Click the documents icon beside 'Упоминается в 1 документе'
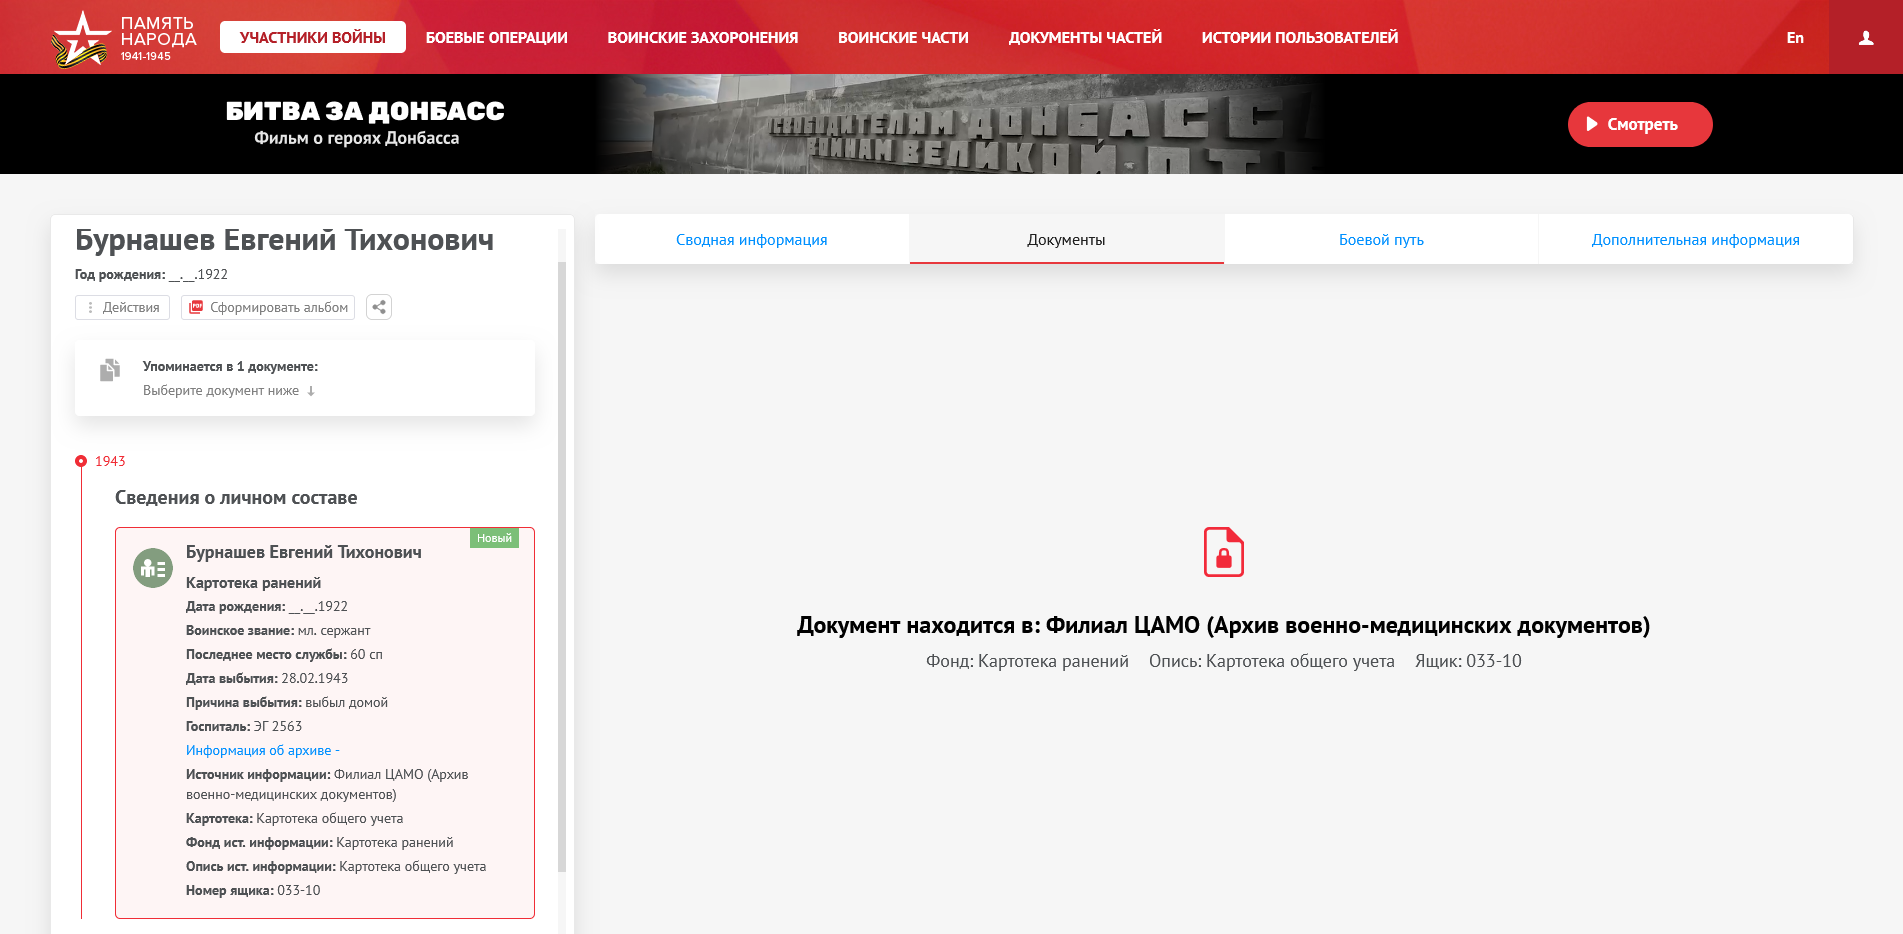This screenshot has height=934, width=1903. [110, 370]
